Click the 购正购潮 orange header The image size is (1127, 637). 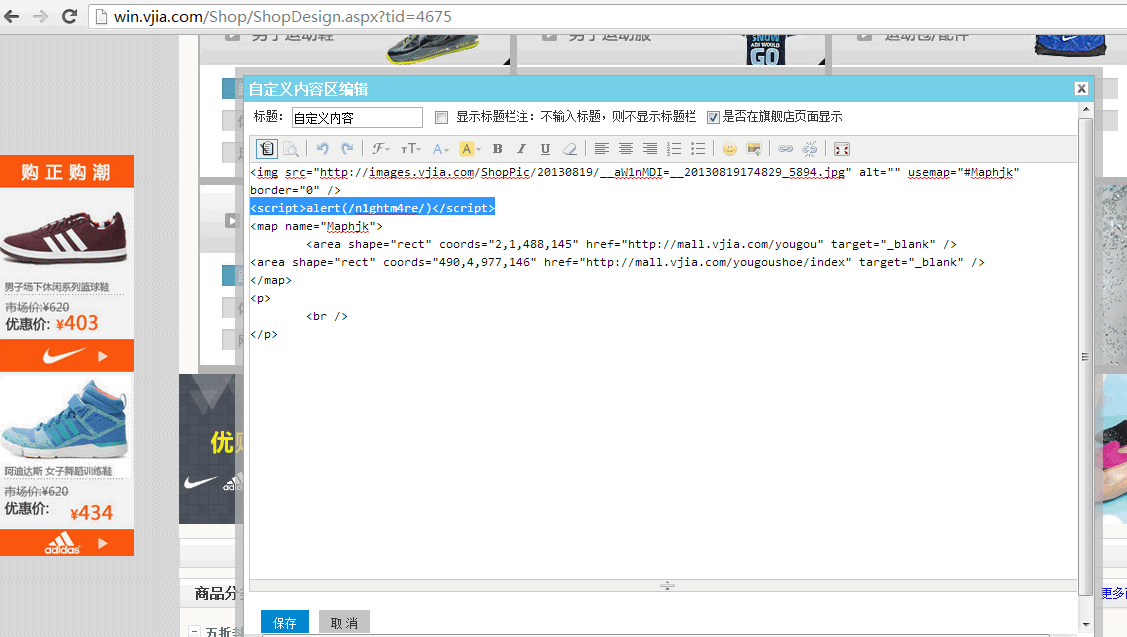[67, 172]
